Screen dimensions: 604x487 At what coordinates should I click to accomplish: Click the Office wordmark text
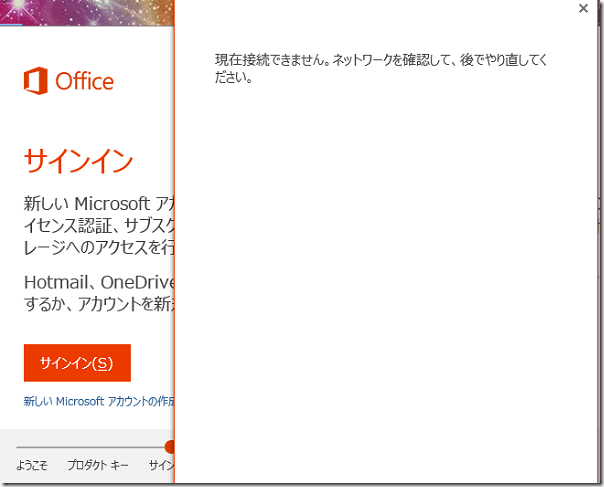pyautogui.click(x=85, y=82)
